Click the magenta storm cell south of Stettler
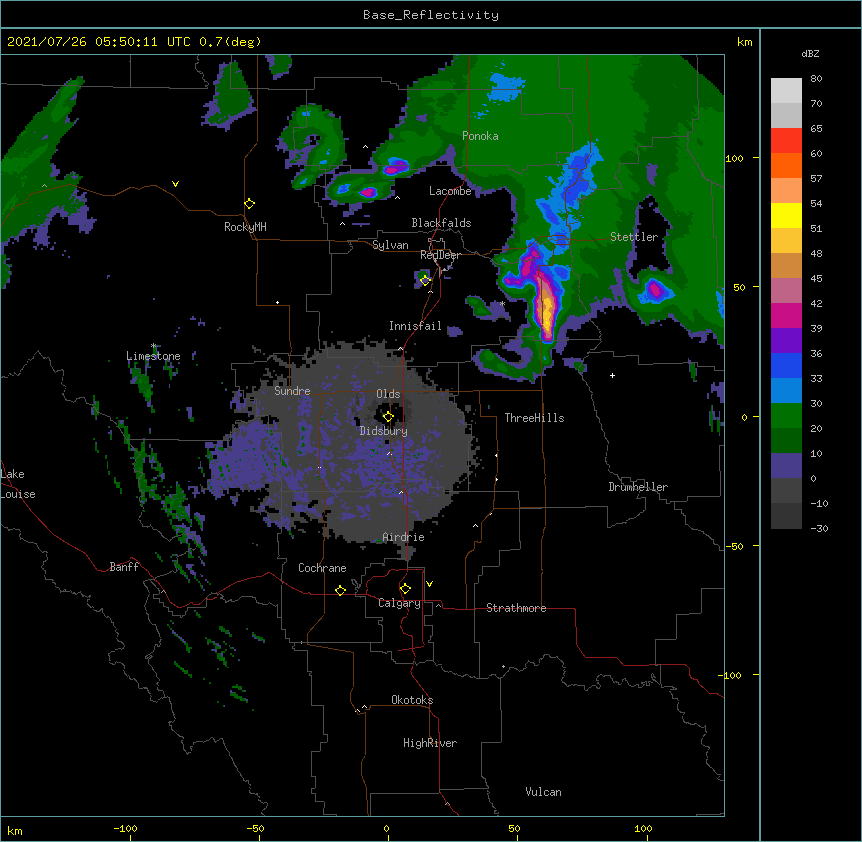Screen dimensions: 862x842 [655, 288]
